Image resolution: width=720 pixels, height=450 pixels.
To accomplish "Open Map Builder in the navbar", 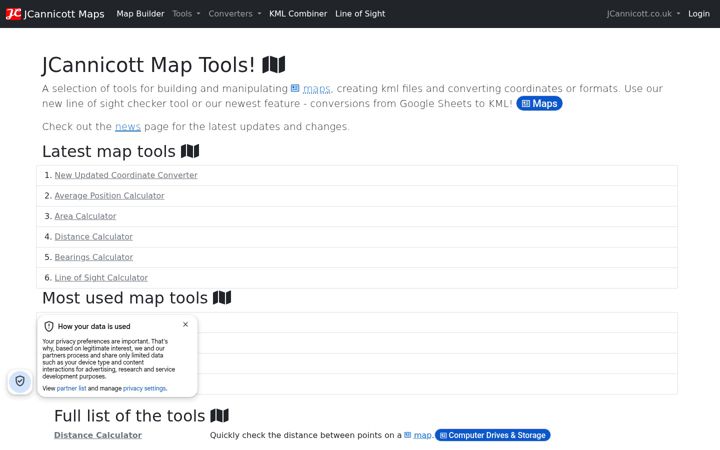I will (x=140, y=14).
